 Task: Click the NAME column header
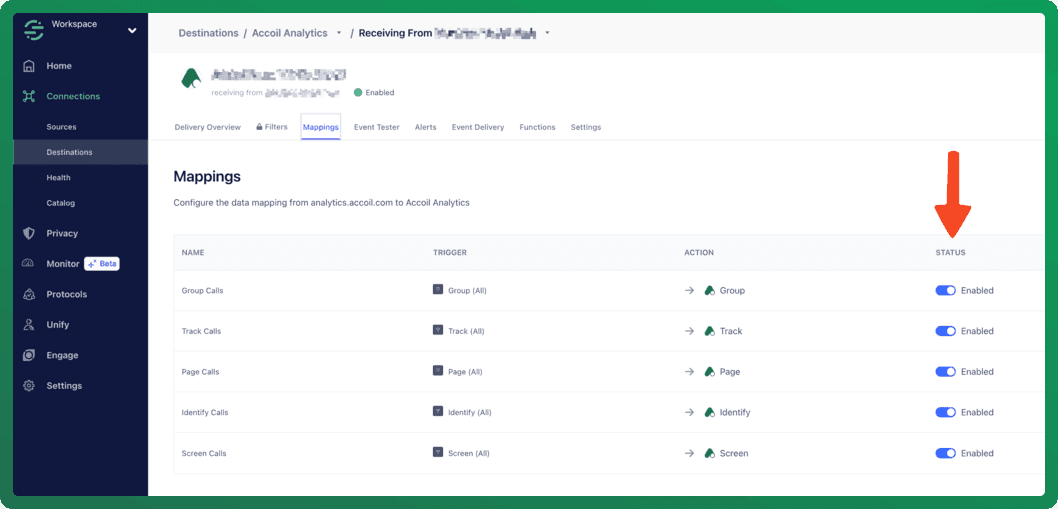pos(193,252)
